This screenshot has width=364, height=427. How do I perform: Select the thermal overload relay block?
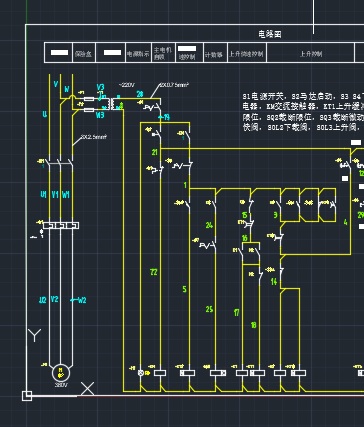click(61, 226)
